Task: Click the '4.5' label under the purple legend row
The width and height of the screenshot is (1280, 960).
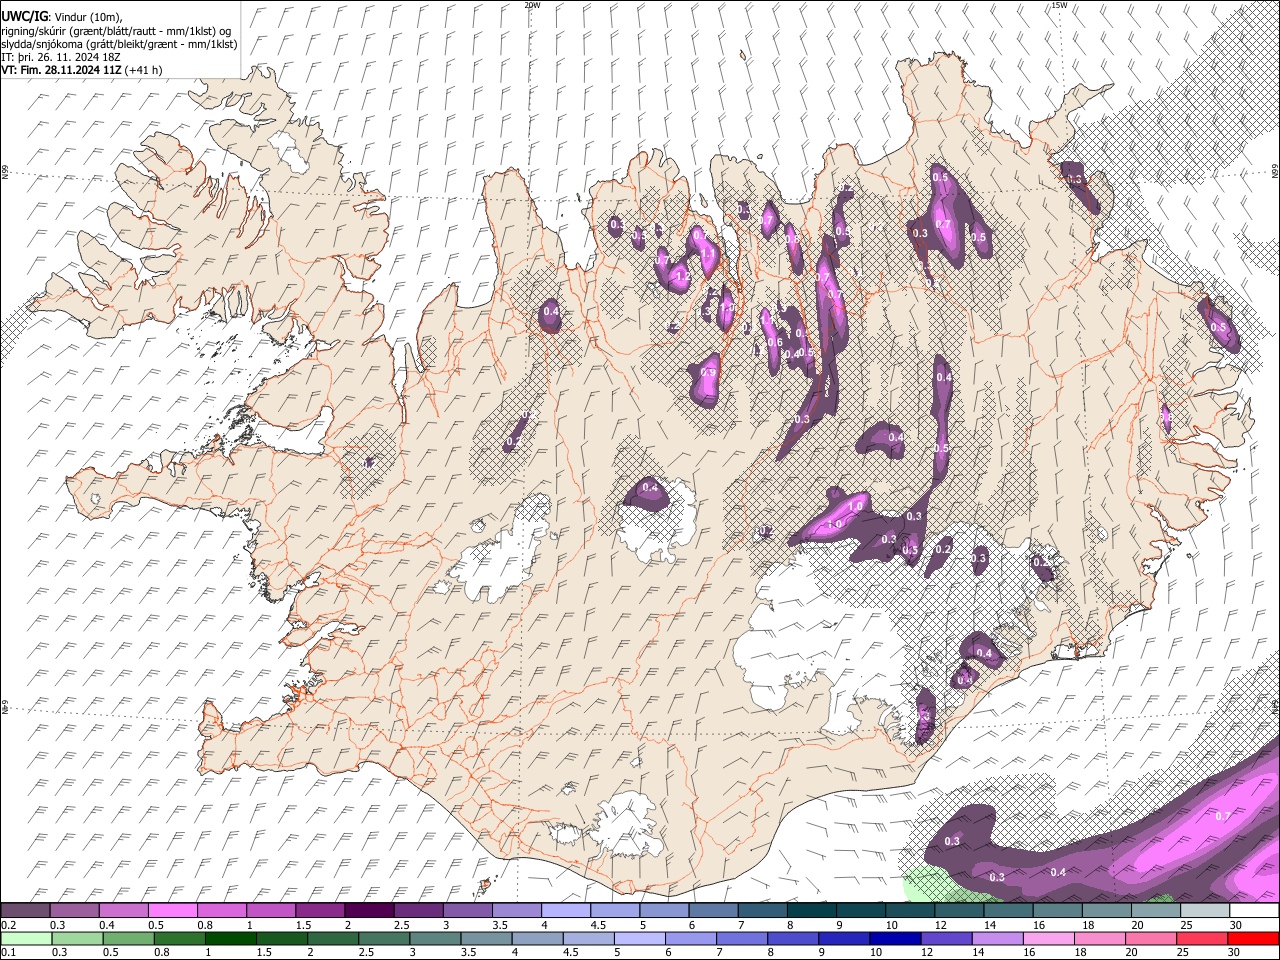Action: (599, 925)
